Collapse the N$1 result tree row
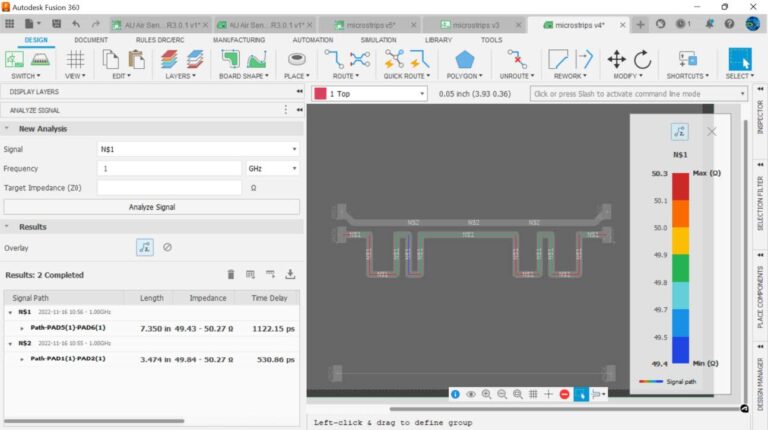Viewport: 768px width, 430px height. pyautogui.click(x=10, y=312)
